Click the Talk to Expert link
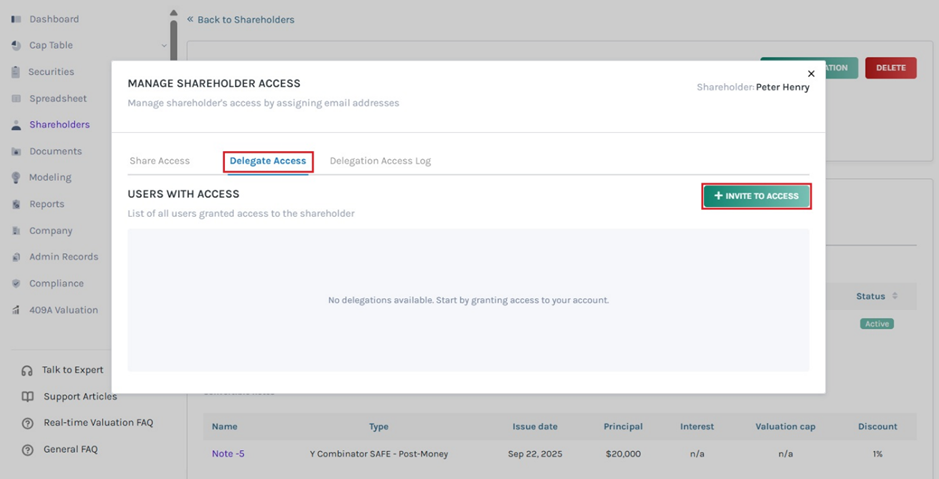Viewport: 939px width, 479px height. (72, 370)
